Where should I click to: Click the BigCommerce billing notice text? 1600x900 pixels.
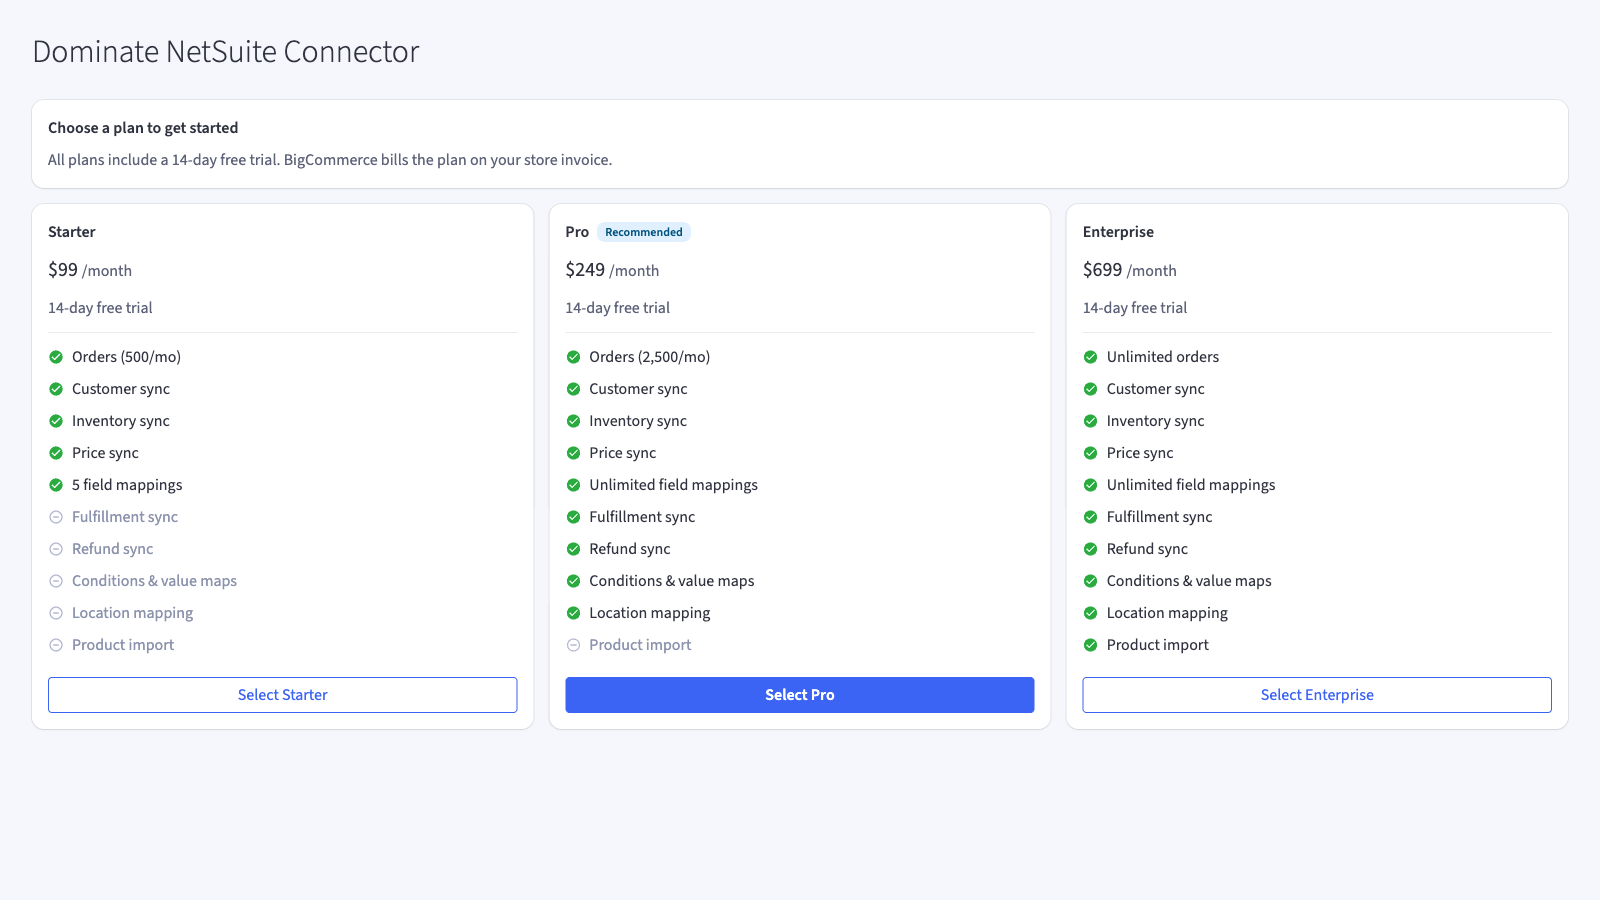(x=330, y=160)
